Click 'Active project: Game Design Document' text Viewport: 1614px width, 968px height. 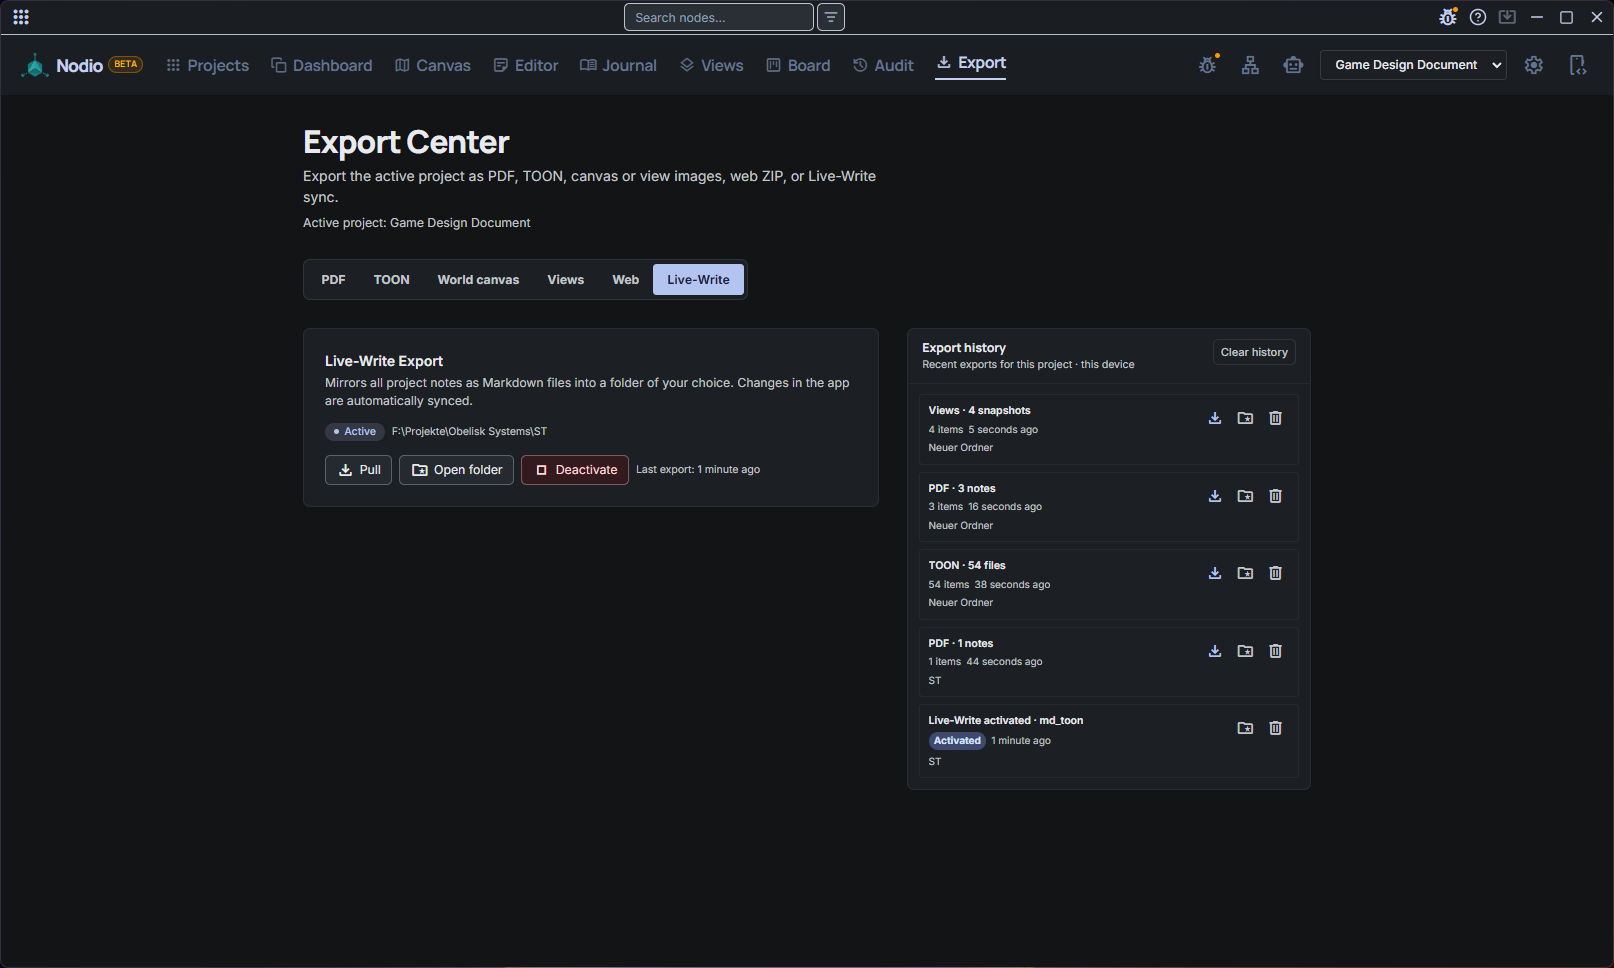[x=416, y=223]
